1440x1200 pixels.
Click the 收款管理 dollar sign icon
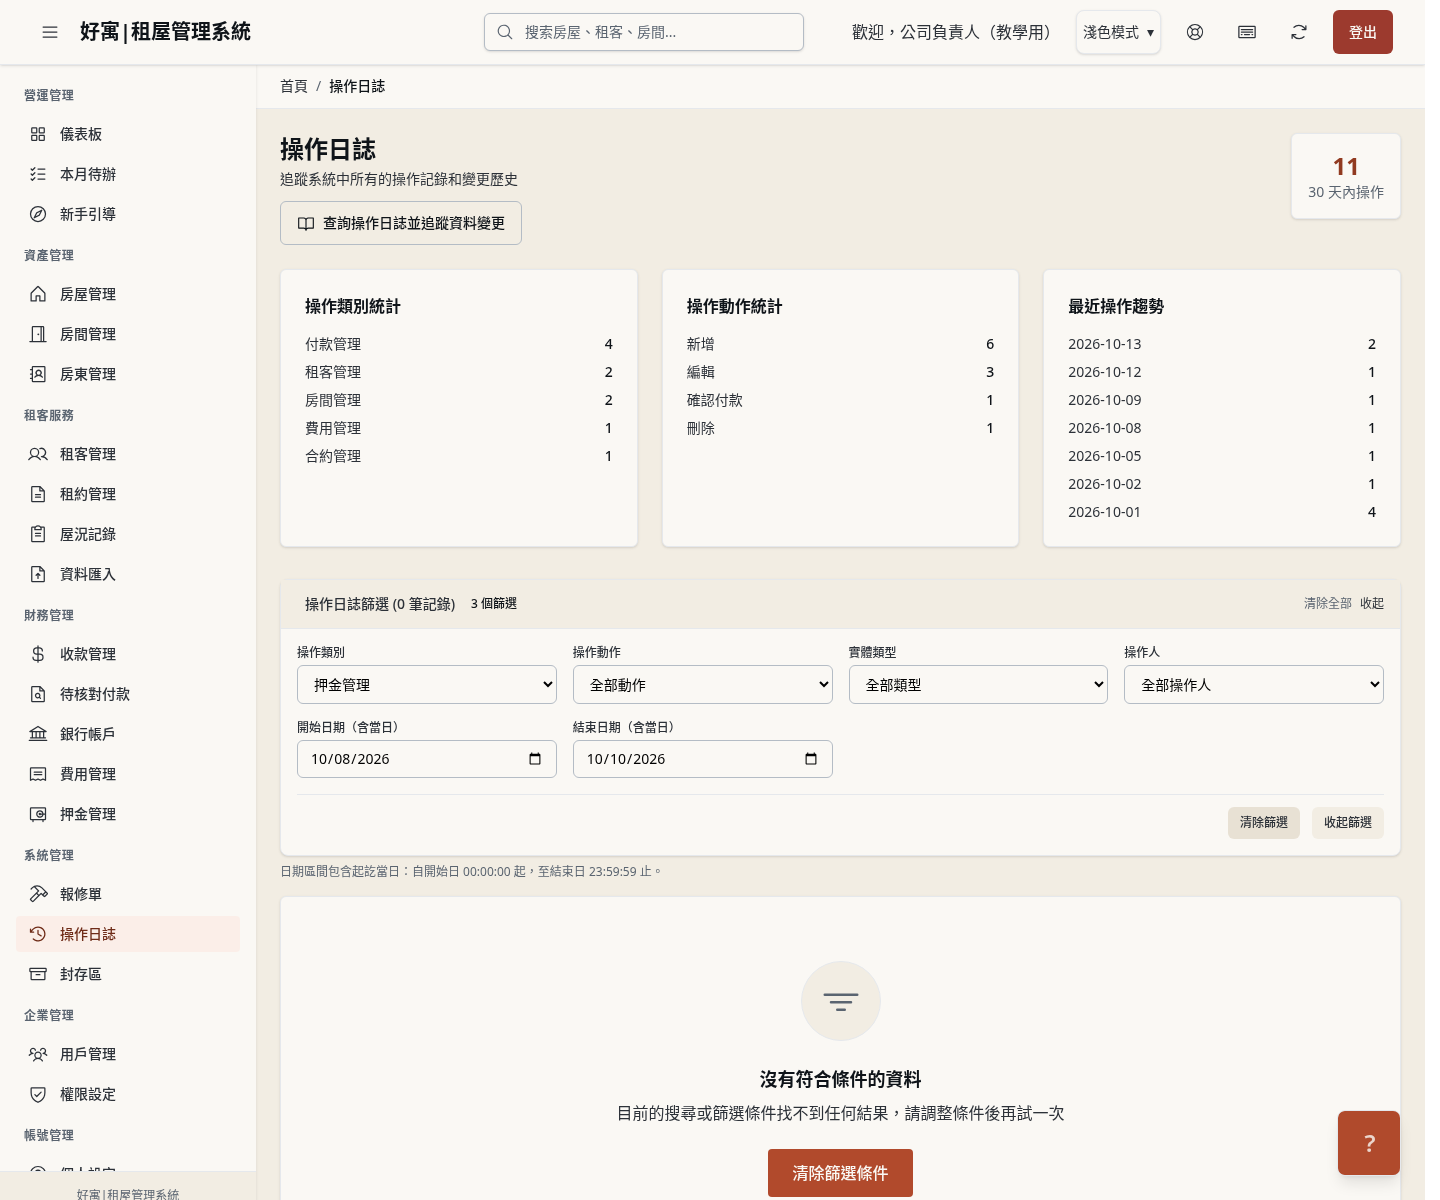point(38,654)
